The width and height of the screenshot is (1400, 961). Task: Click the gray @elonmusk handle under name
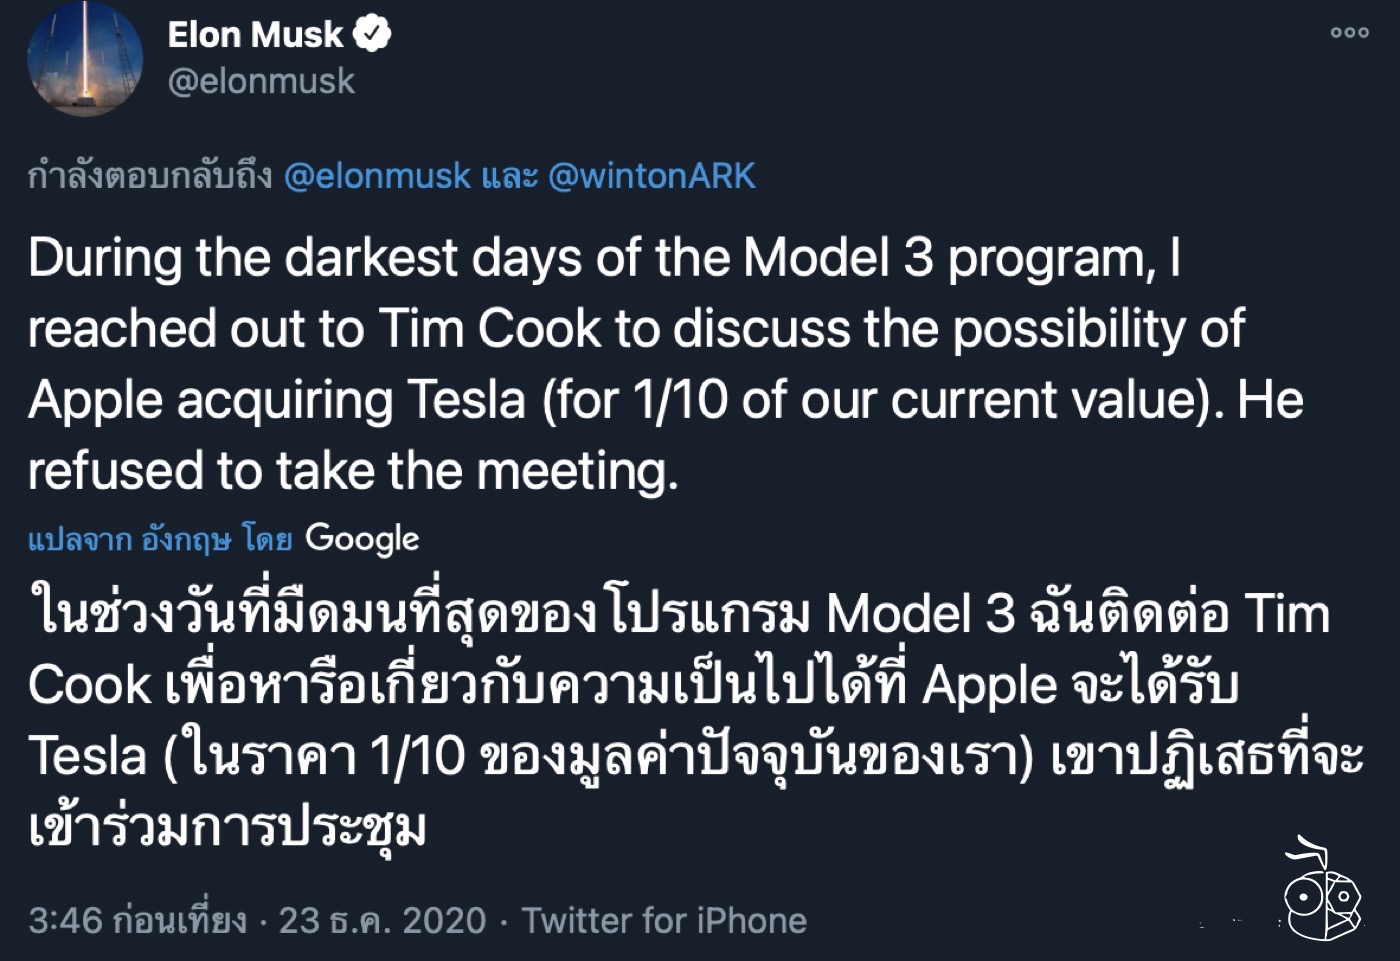click(261, 81)
